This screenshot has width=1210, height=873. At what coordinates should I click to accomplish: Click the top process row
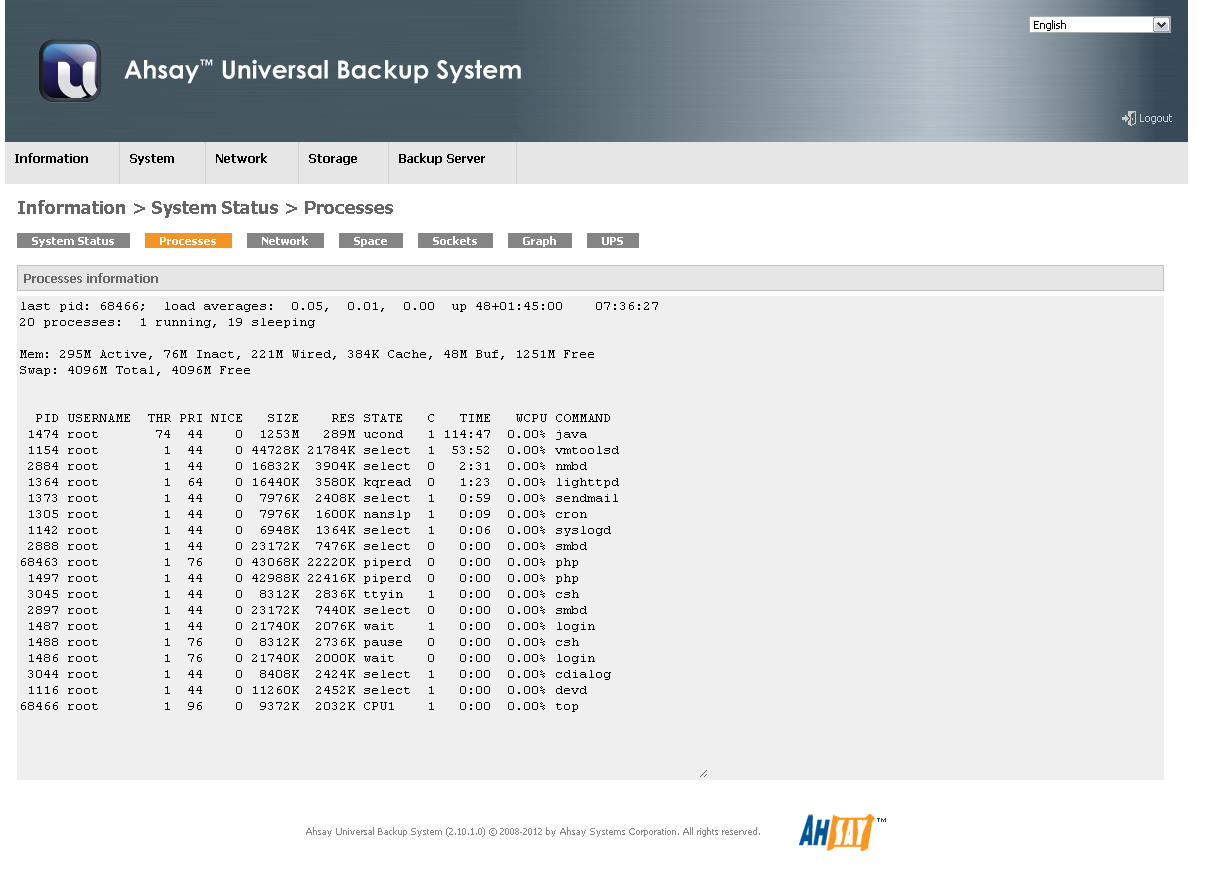[300, 706]
